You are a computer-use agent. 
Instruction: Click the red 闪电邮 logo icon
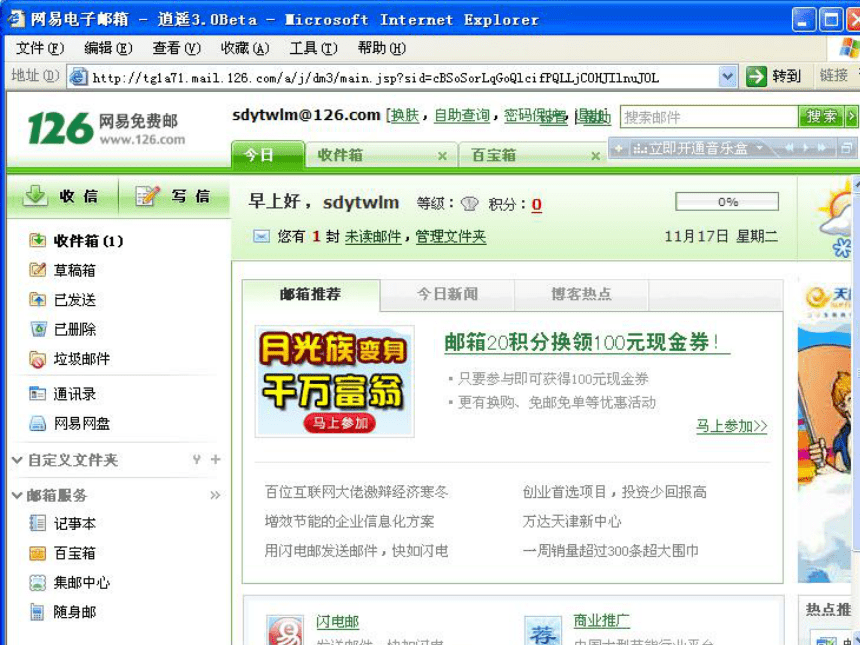click(285, 630)
